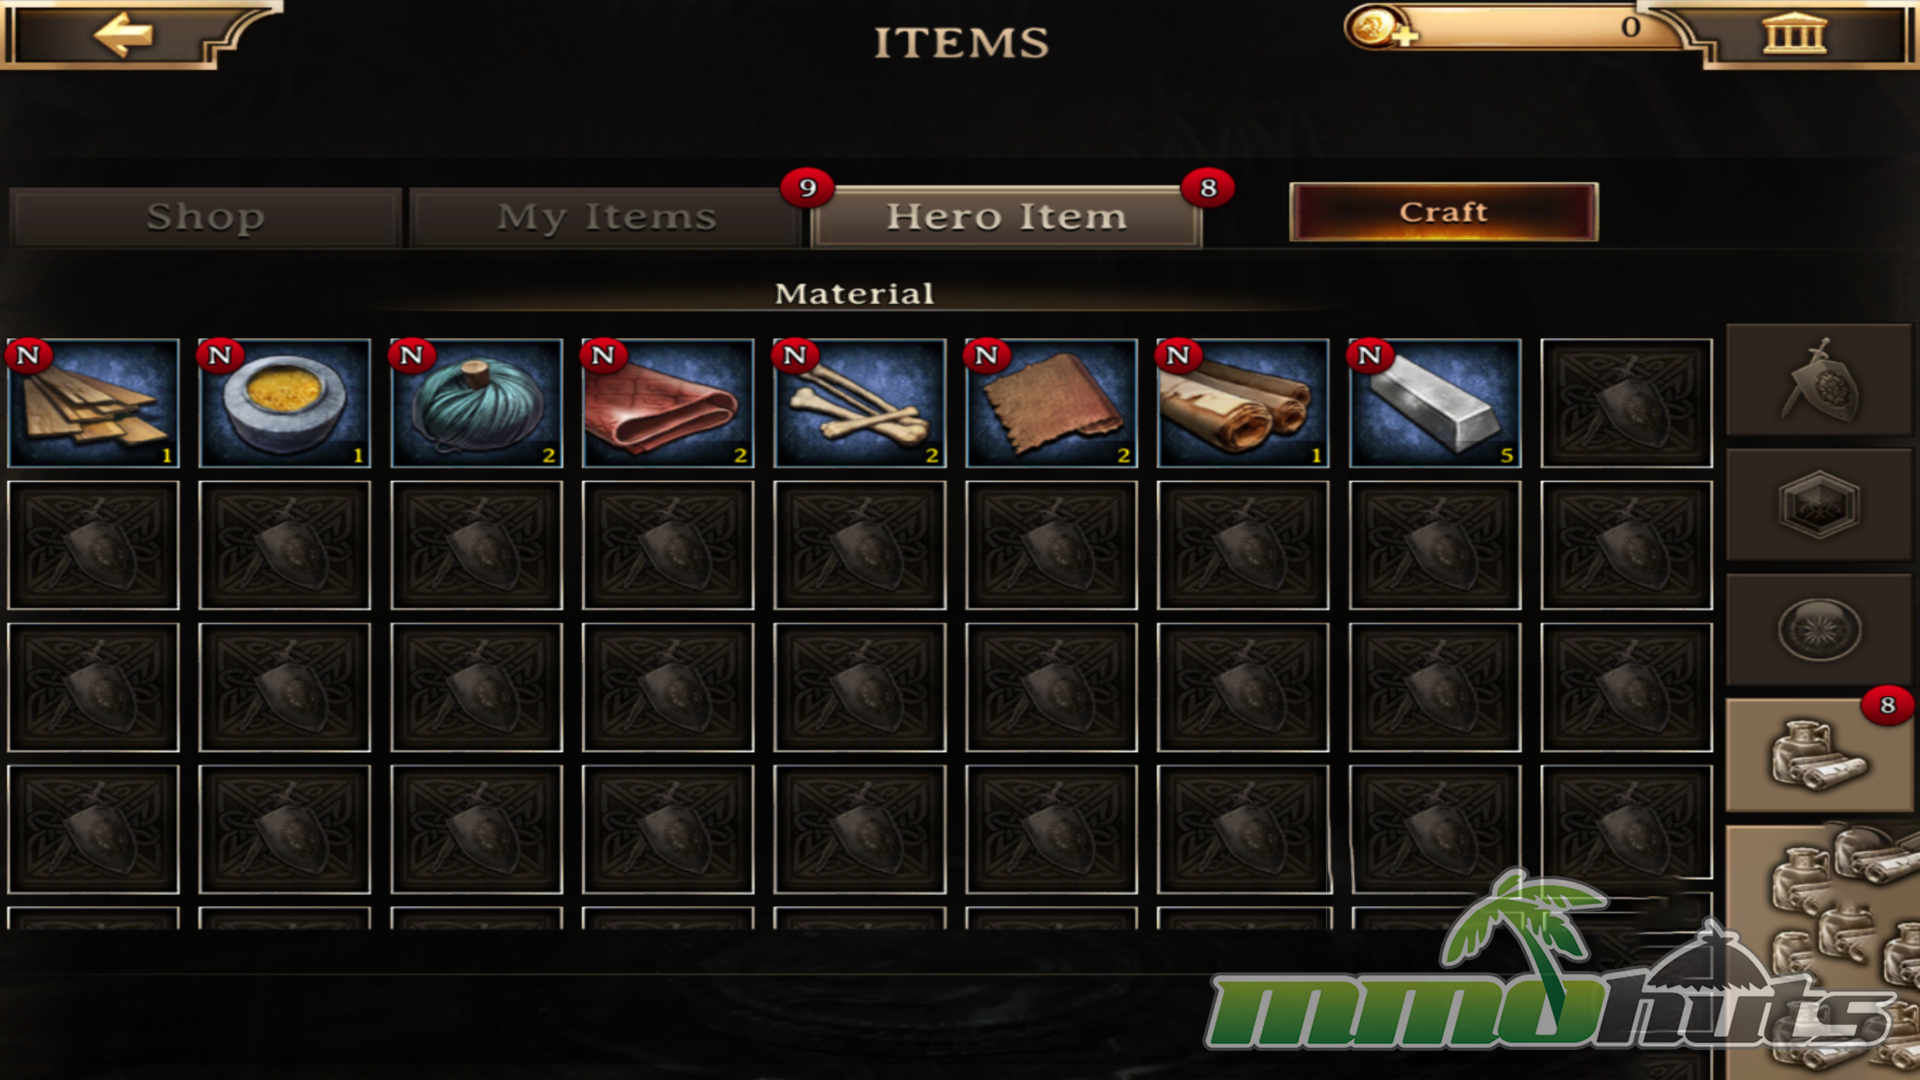This screenshot has width=1920, height=1080.
Task: Click the empty slot after the silver ingot
Action: click(1627, 403)
